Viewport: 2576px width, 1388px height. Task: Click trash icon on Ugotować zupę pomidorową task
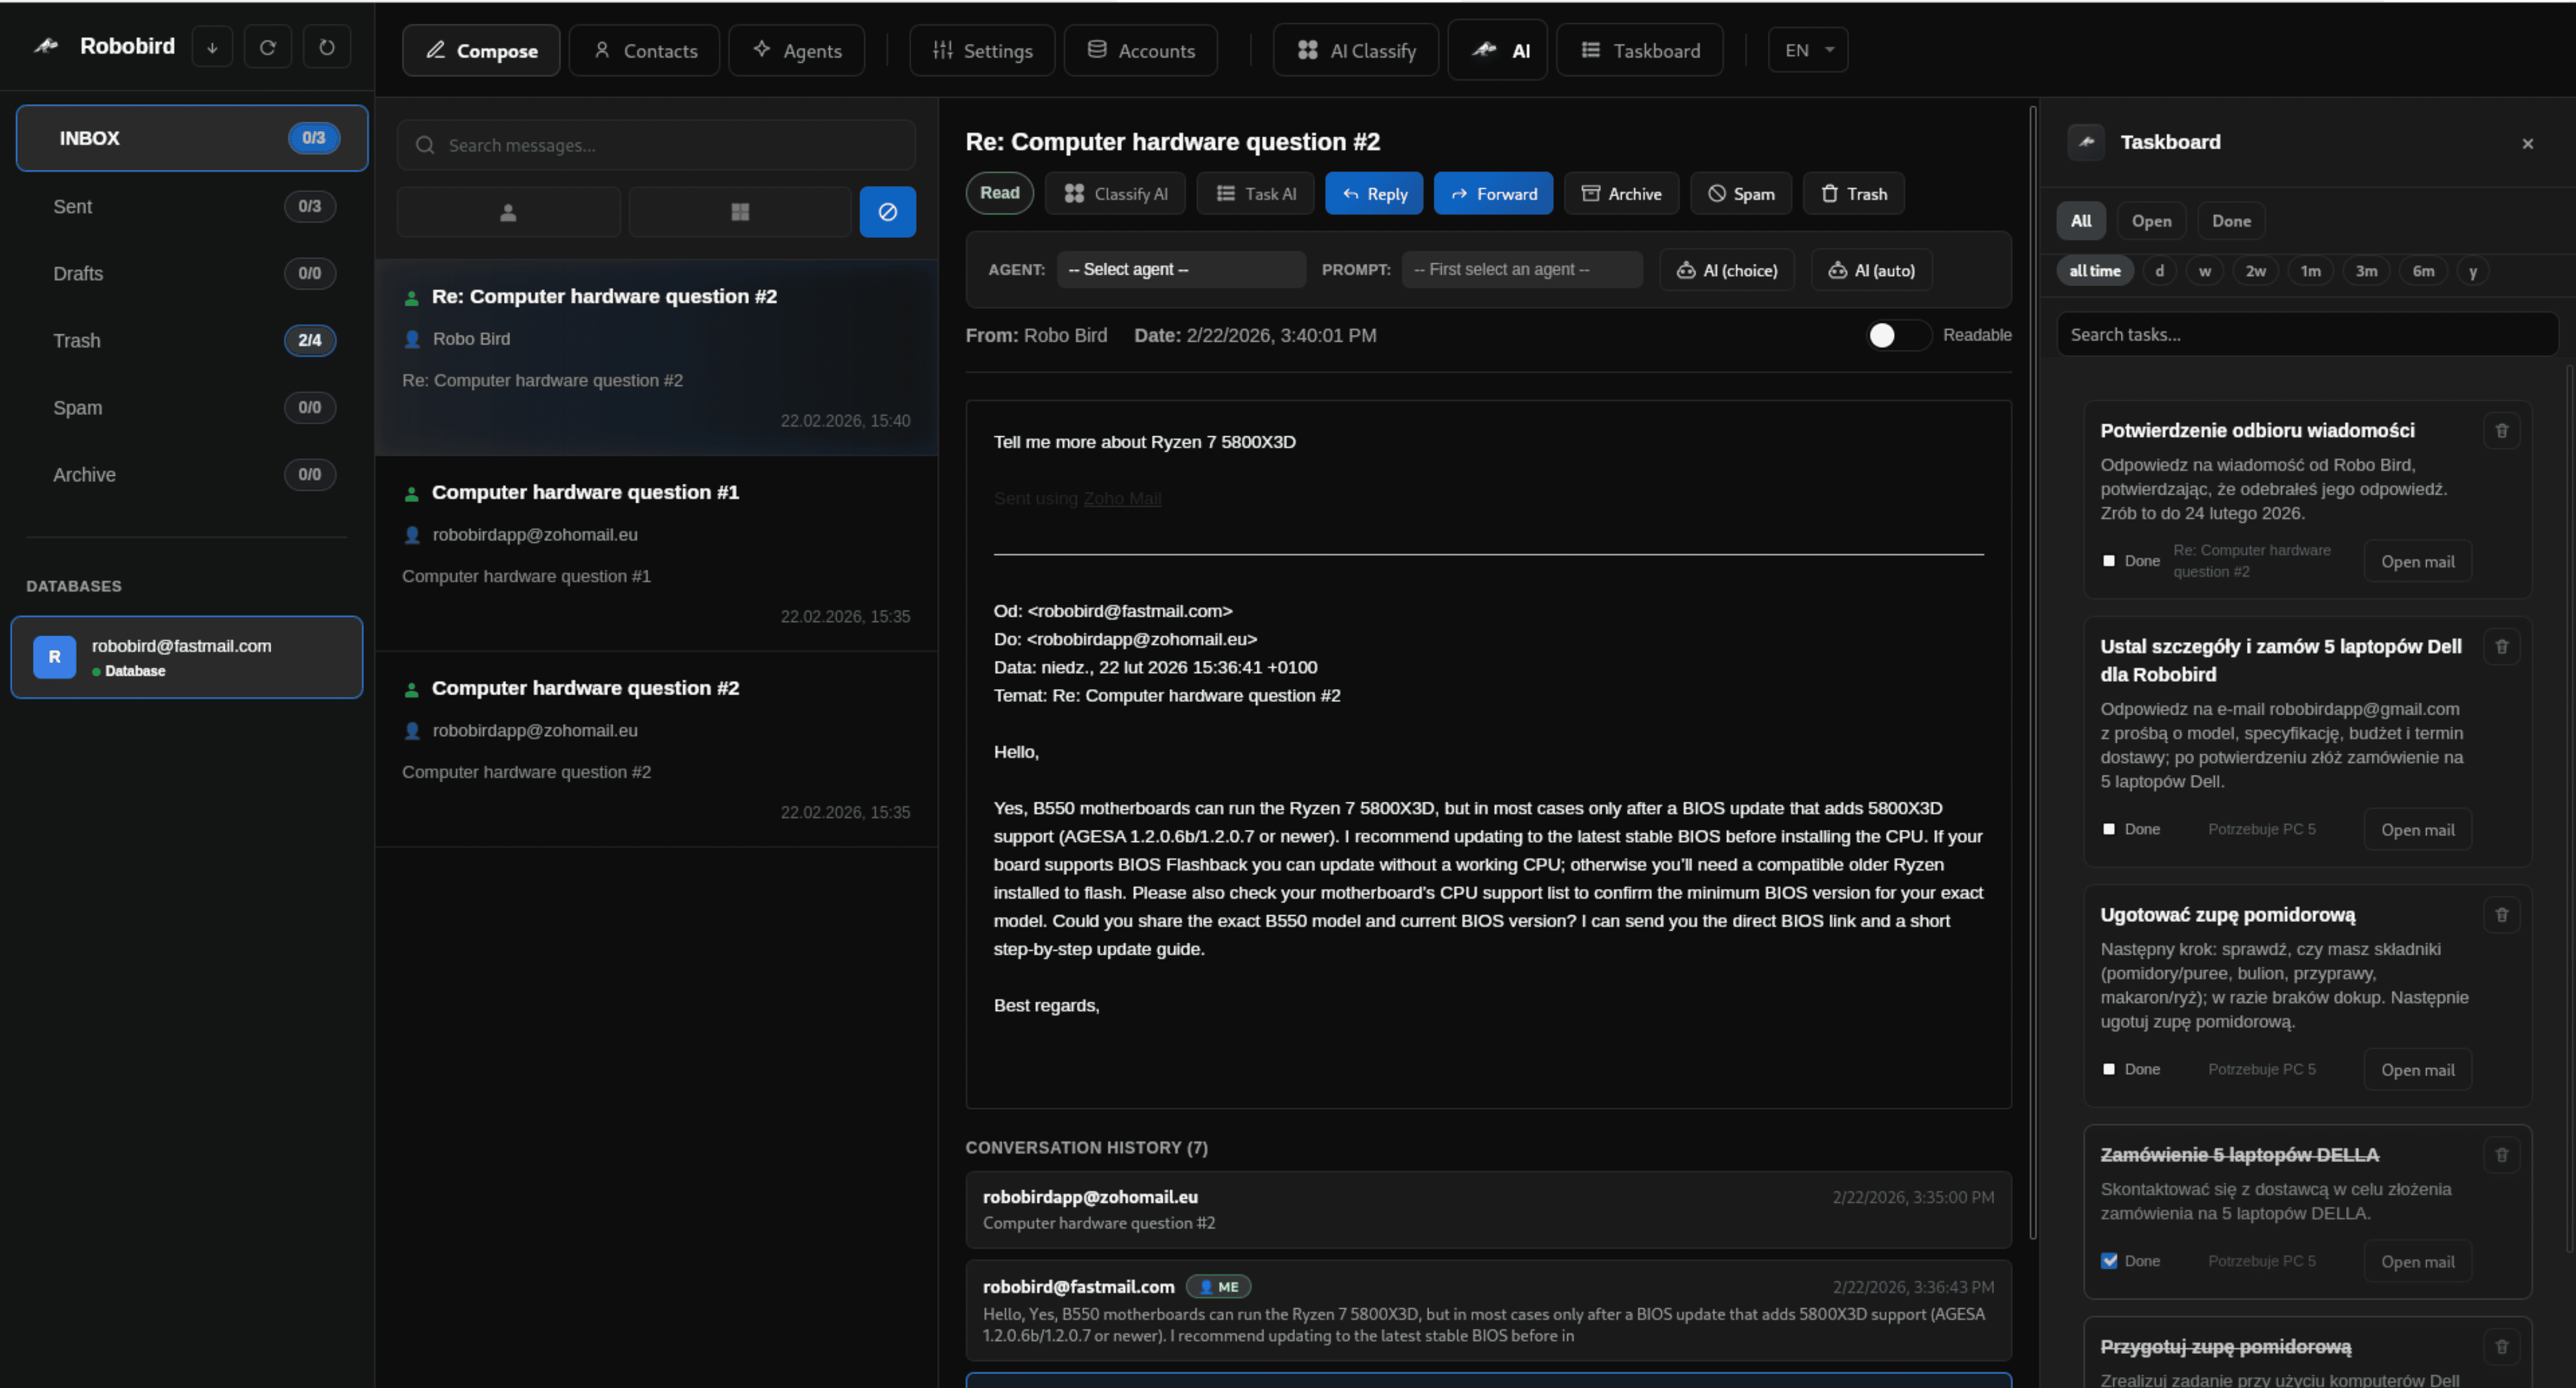(x=2501, y=915)
